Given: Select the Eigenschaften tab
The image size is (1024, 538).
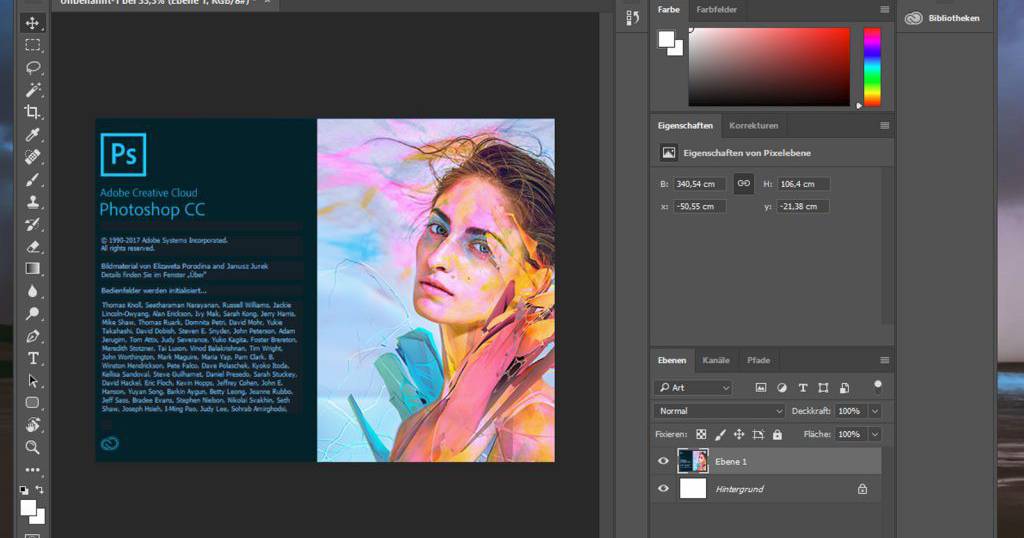Looking at the screenshot, I should point(685,125).
